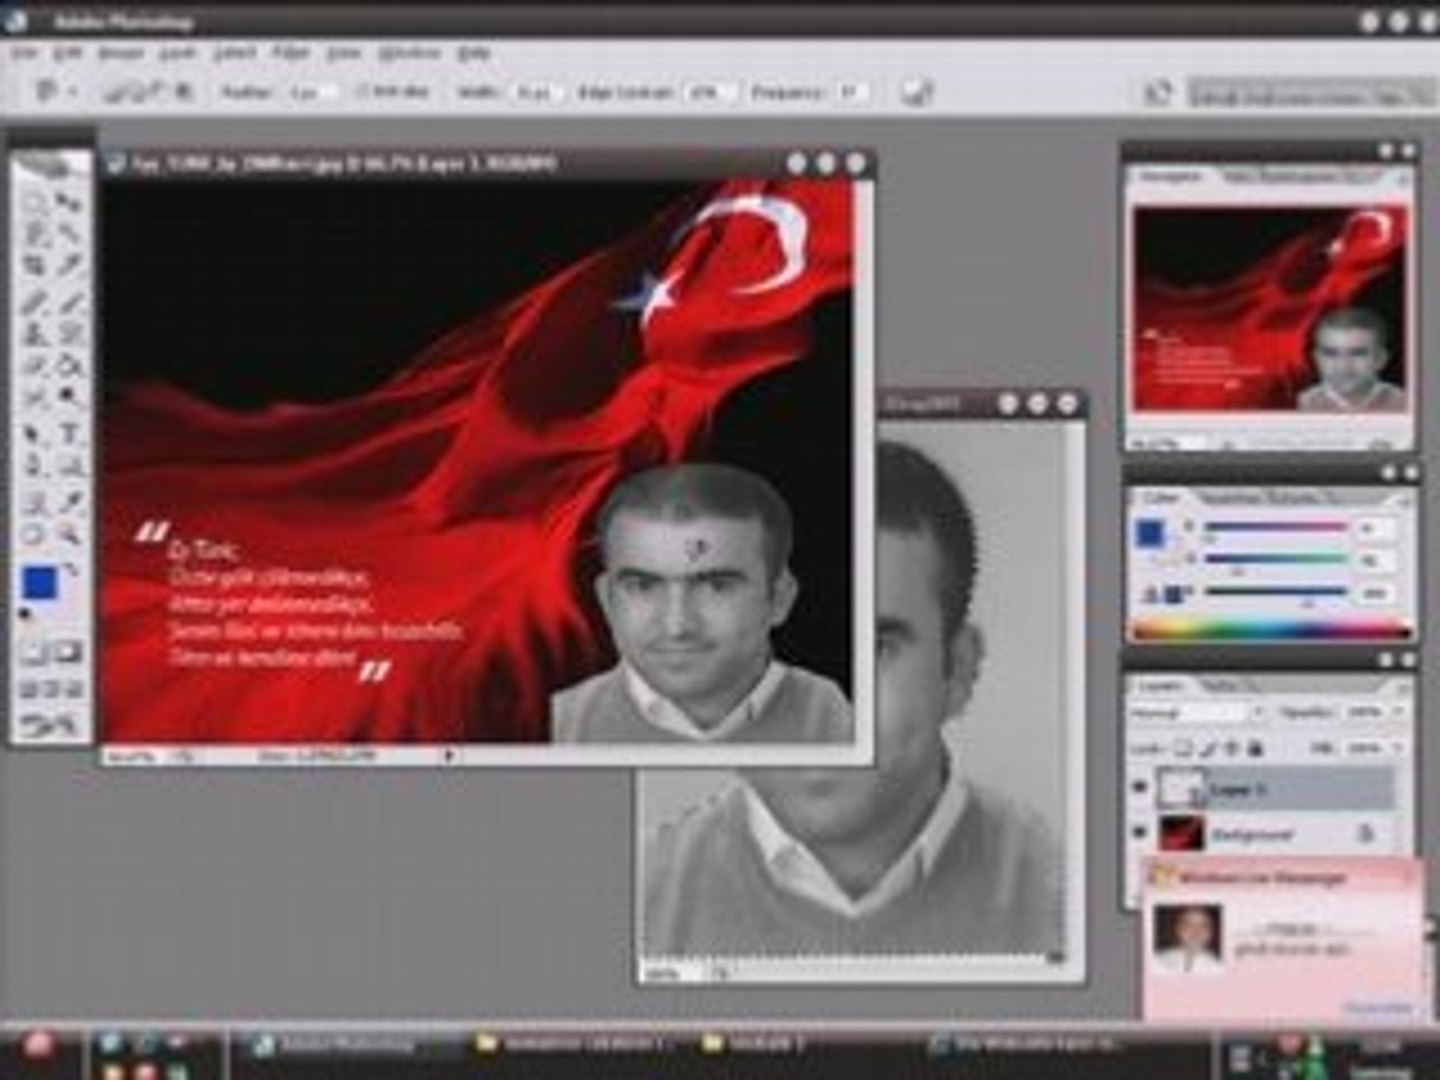
Task: Select the Pen tool
Action: coord(34,466)
